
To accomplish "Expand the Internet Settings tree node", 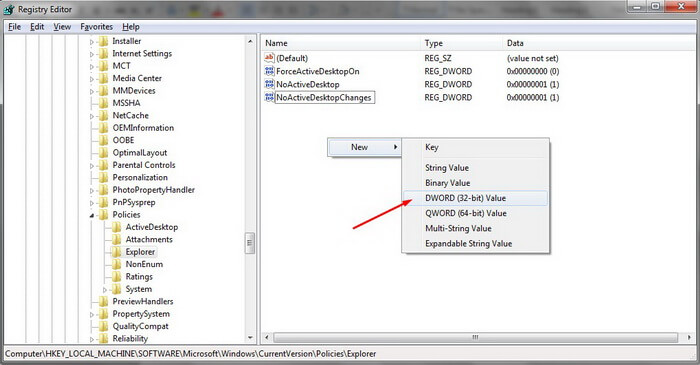I will click(92, 54).
